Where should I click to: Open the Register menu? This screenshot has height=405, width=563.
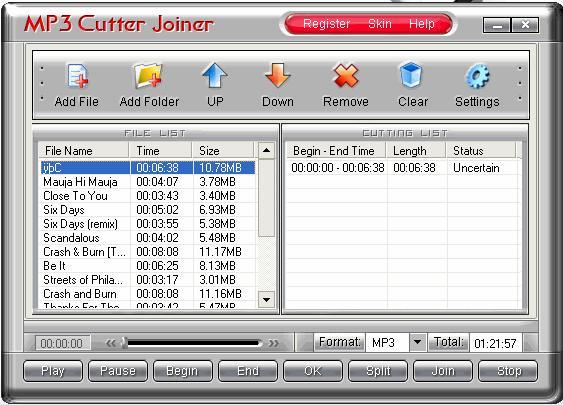pyautogui.click(x=326, y=24)
